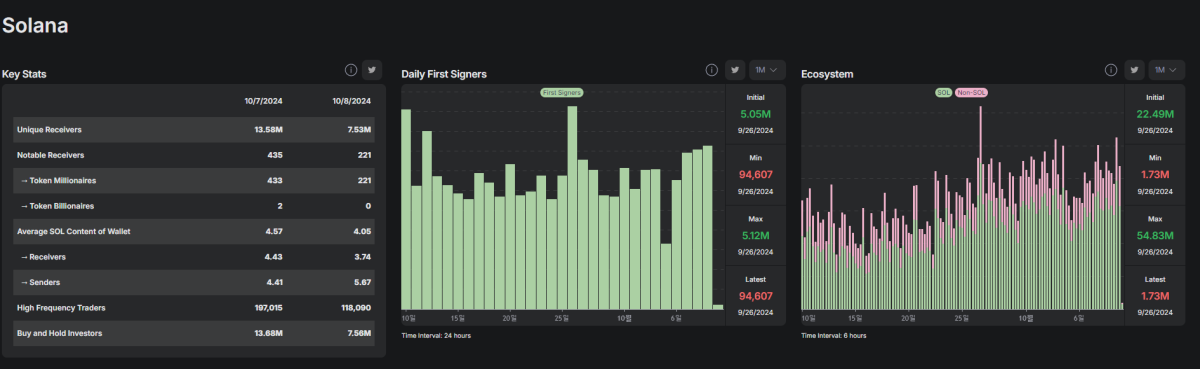1200x369 pixels.
Task: Click value 118,090 for High Frequency Traders
Action: click(356, 308)
